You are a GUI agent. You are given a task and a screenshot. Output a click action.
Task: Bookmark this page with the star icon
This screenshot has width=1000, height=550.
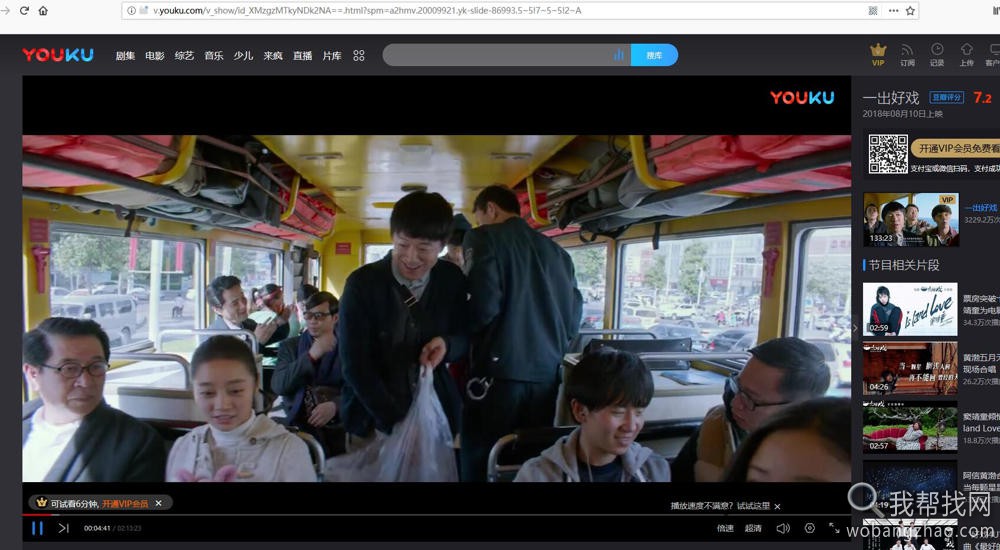(910, 10)
